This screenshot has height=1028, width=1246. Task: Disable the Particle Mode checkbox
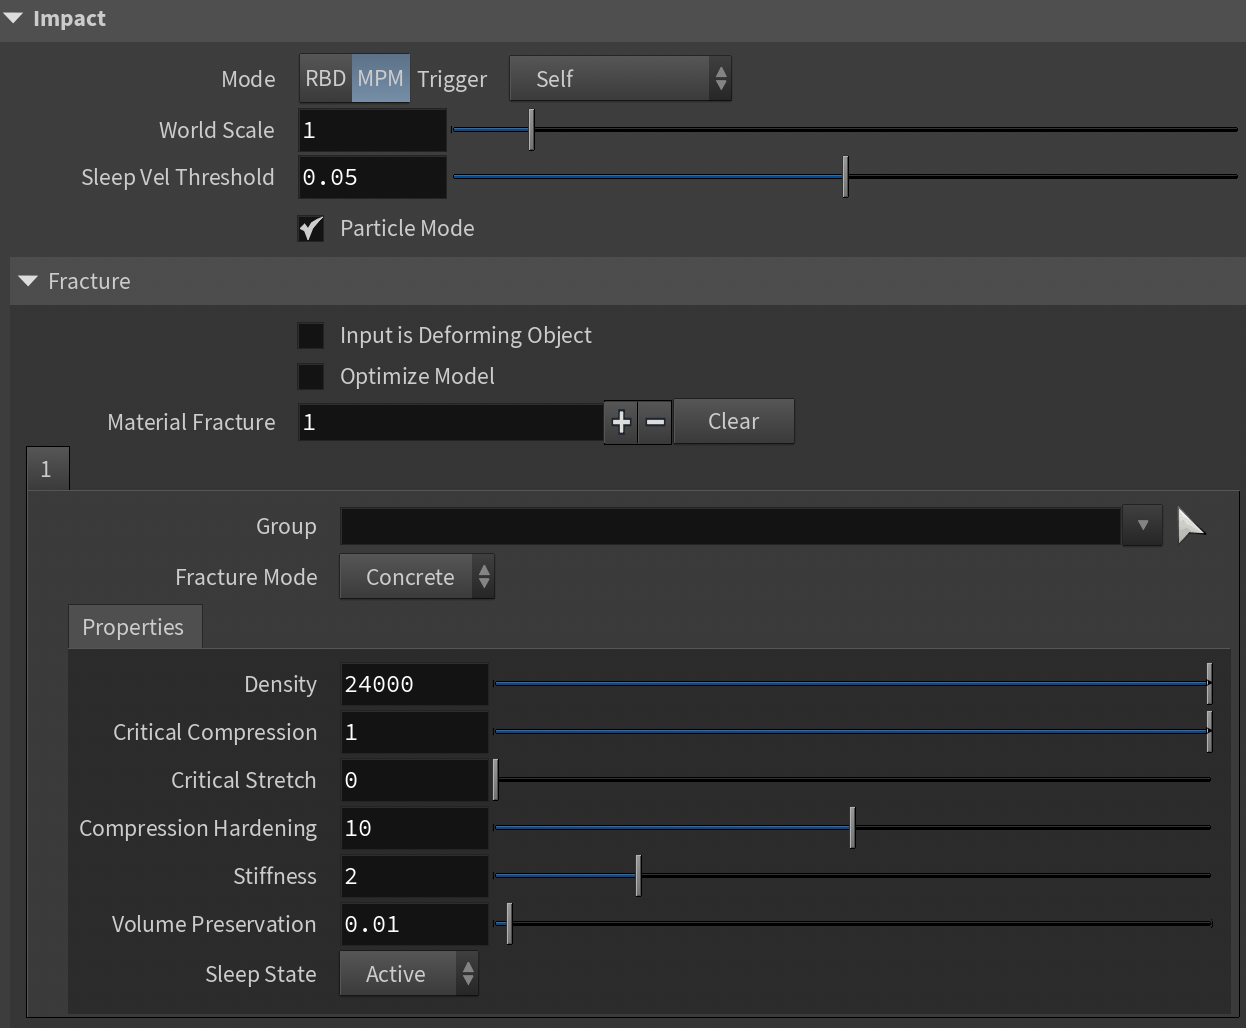pos(311,229)
